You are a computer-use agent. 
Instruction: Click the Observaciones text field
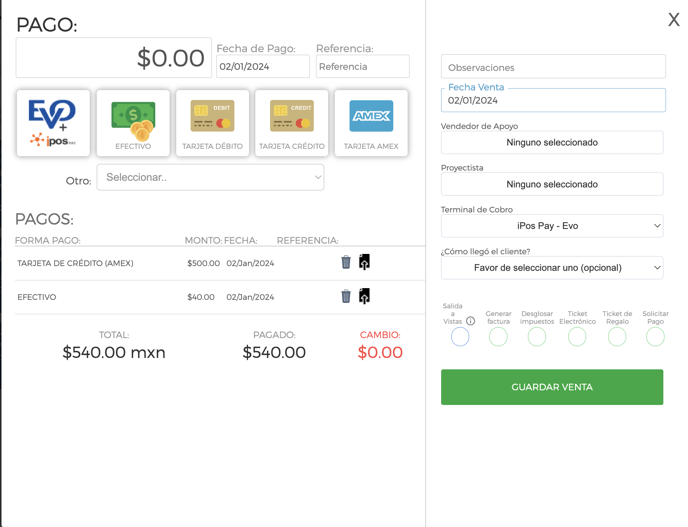(553, 67)
